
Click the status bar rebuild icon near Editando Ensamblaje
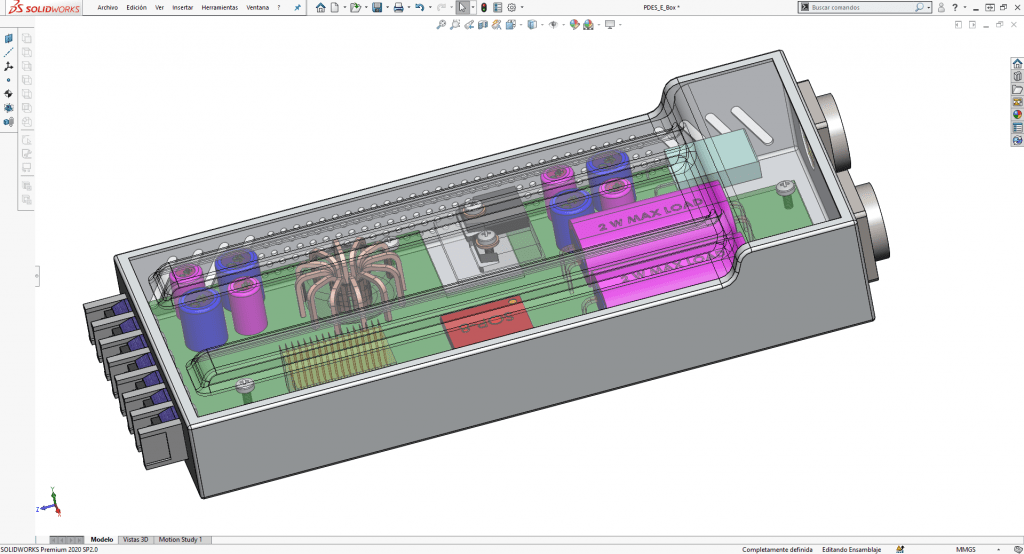click(900, 549)
